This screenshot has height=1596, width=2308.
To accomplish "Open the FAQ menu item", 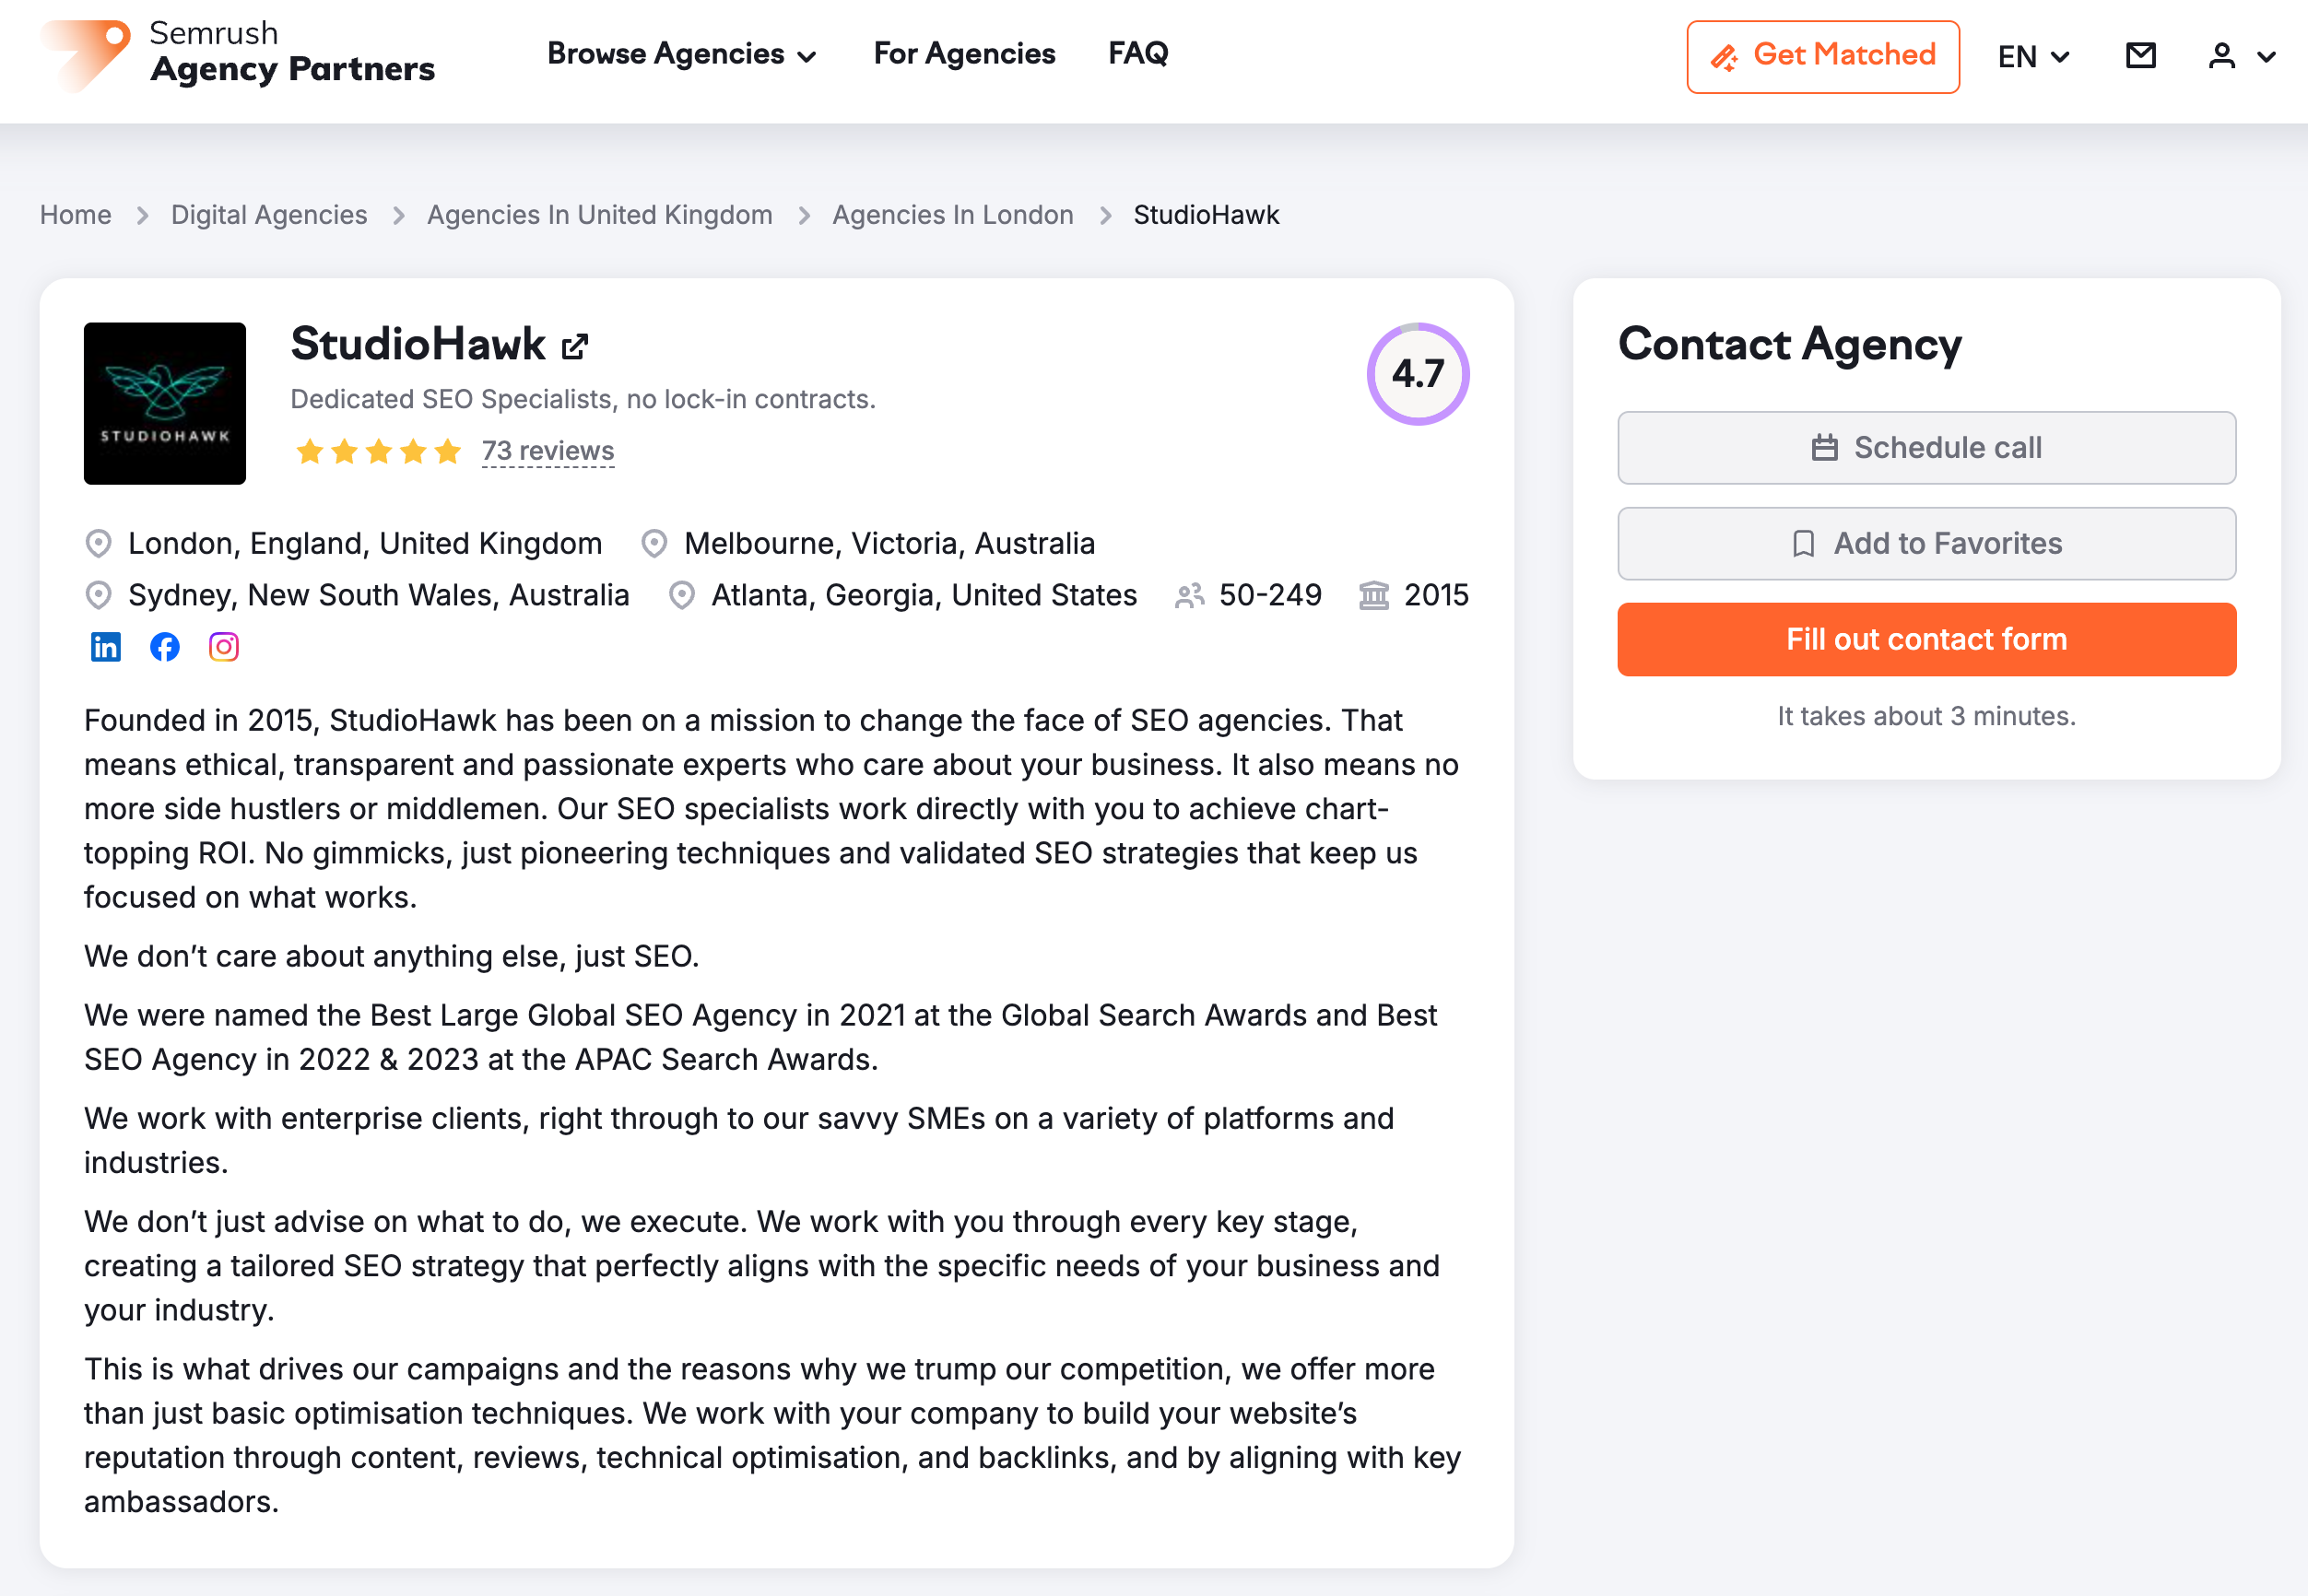I will pyautogui.click(x=1138, y=54).
